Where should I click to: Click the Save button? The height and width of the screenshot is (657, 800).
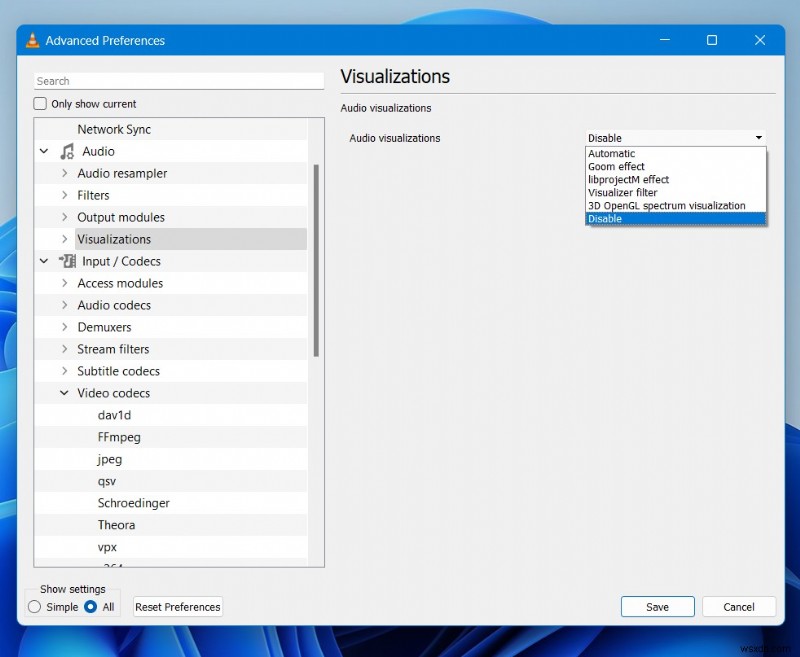tap(657, 607)
